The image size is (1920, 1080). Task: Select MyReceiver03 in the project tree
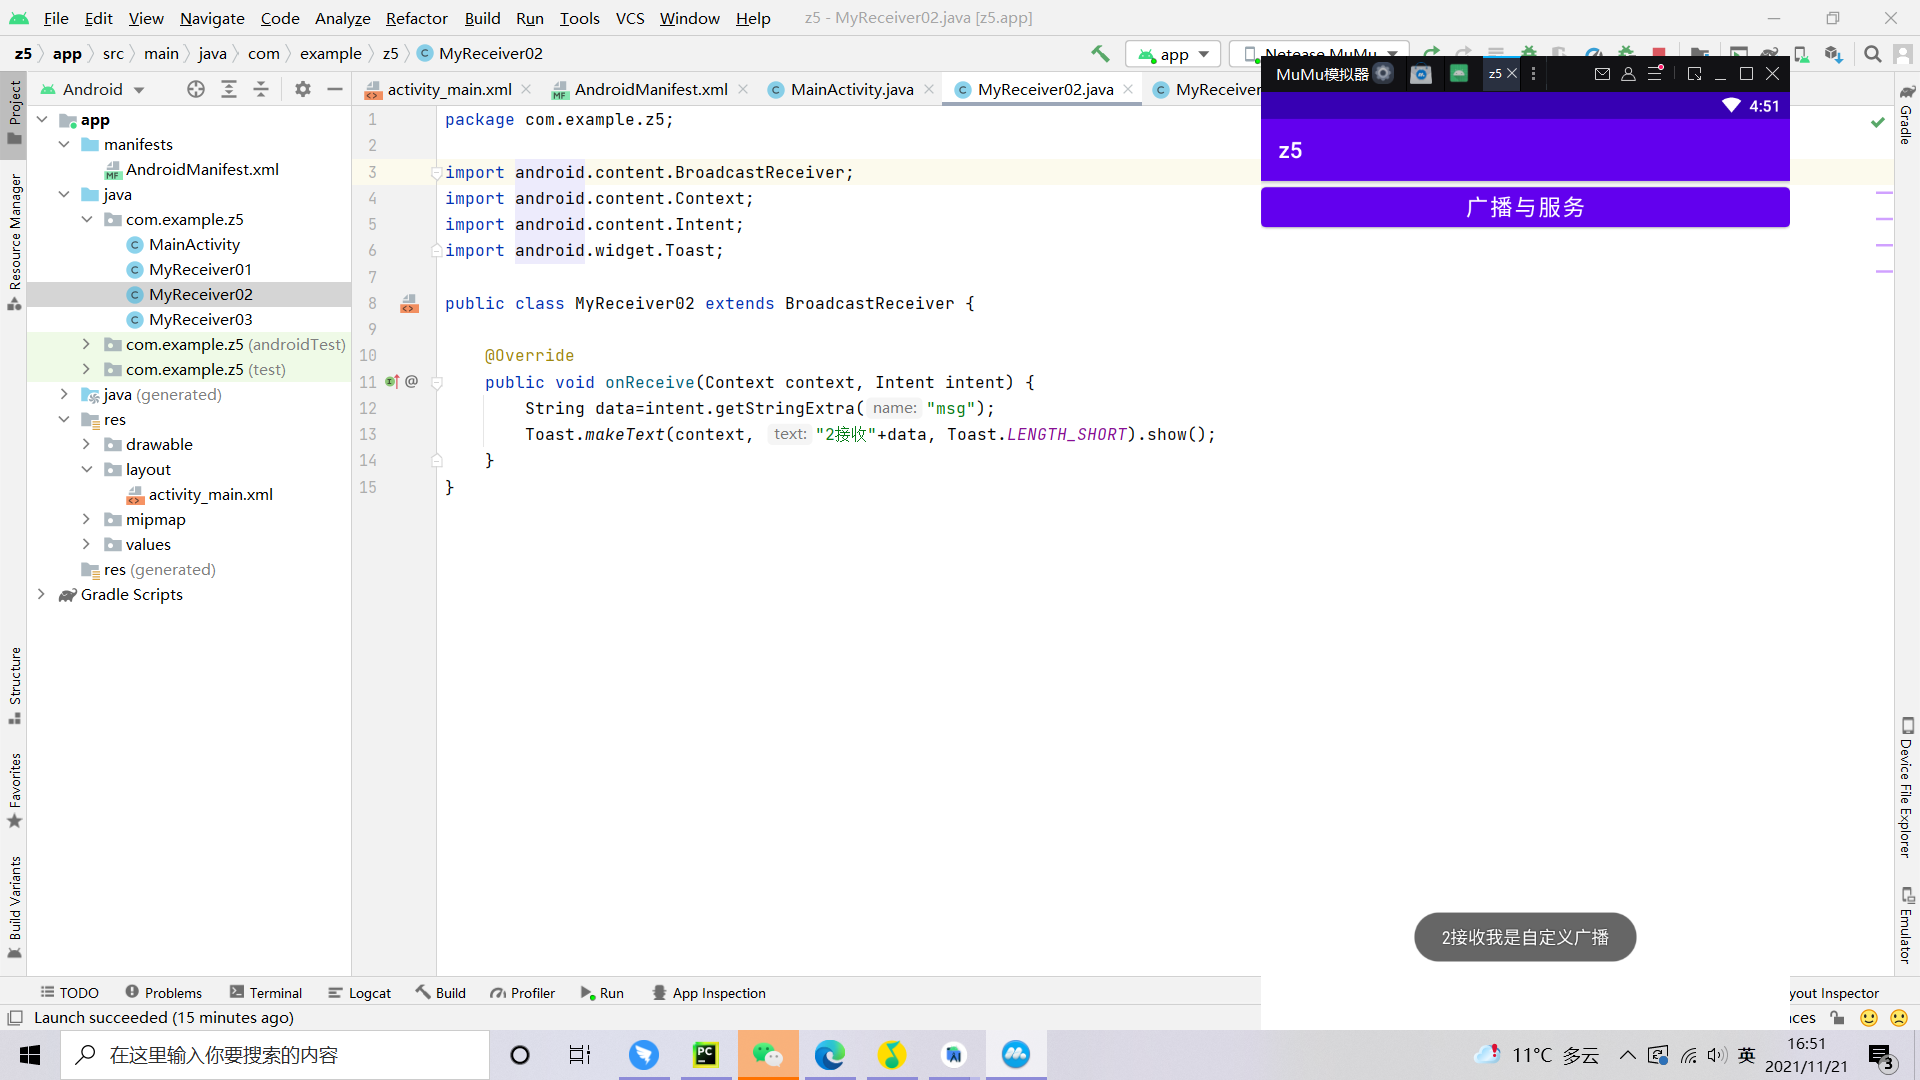click(200, 319)
